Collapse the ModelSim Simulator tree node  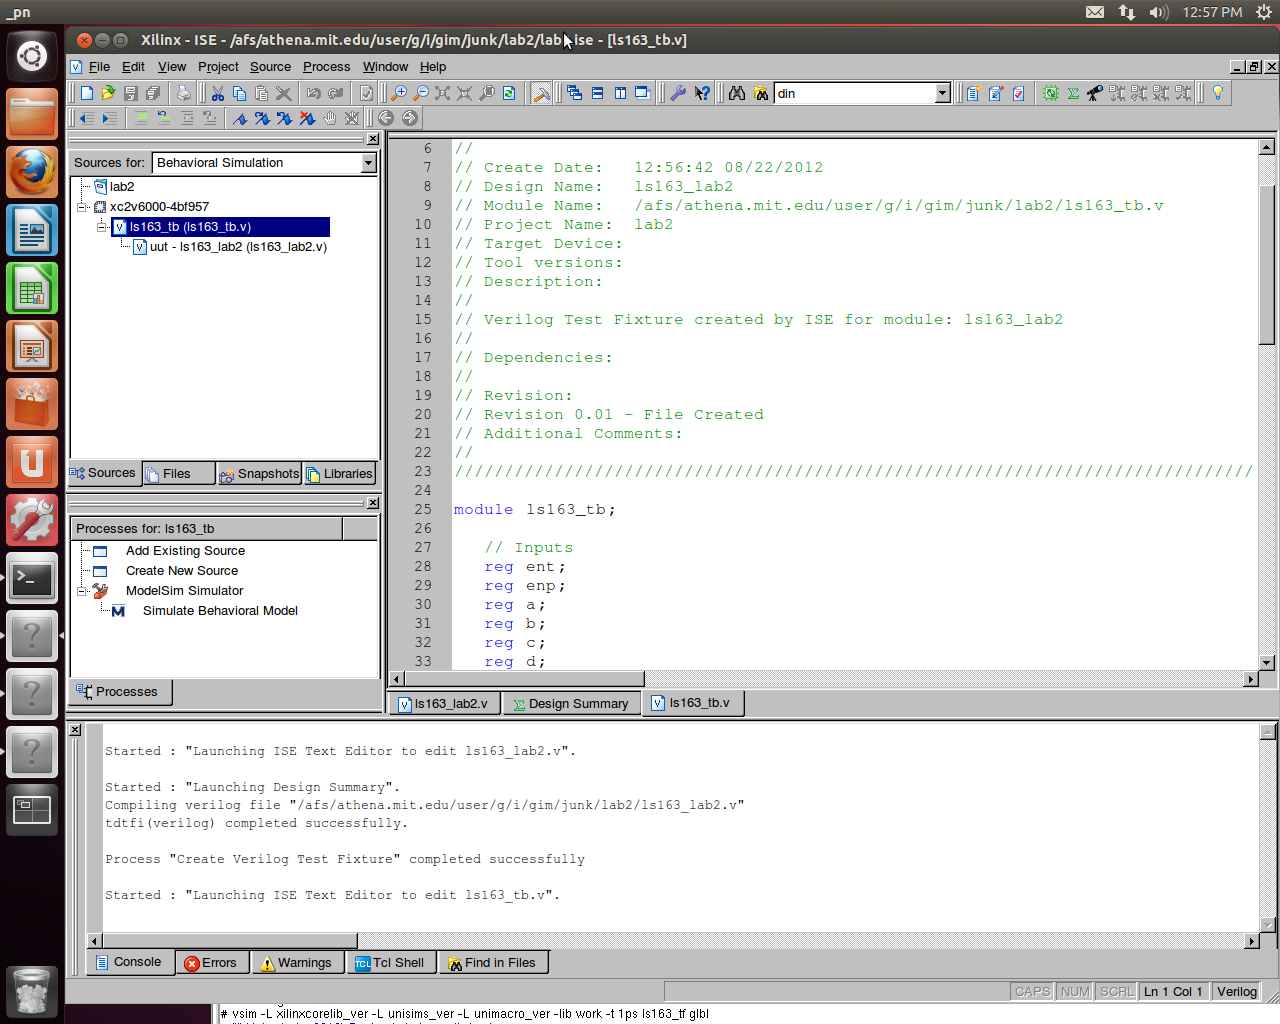point(83,591)
